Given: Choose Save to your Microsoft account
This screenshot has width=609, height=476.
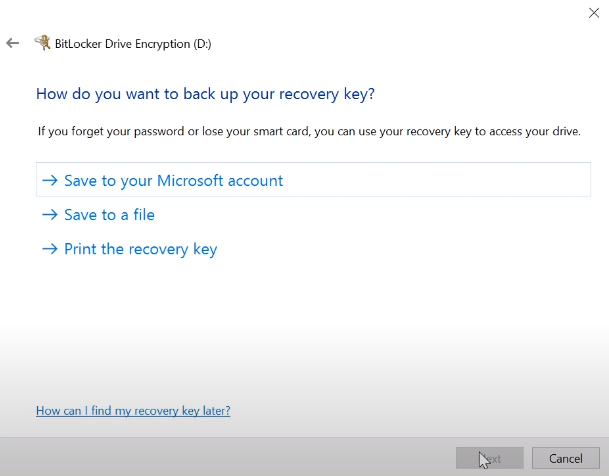Looking at the screenshot, I should [173, 181].
